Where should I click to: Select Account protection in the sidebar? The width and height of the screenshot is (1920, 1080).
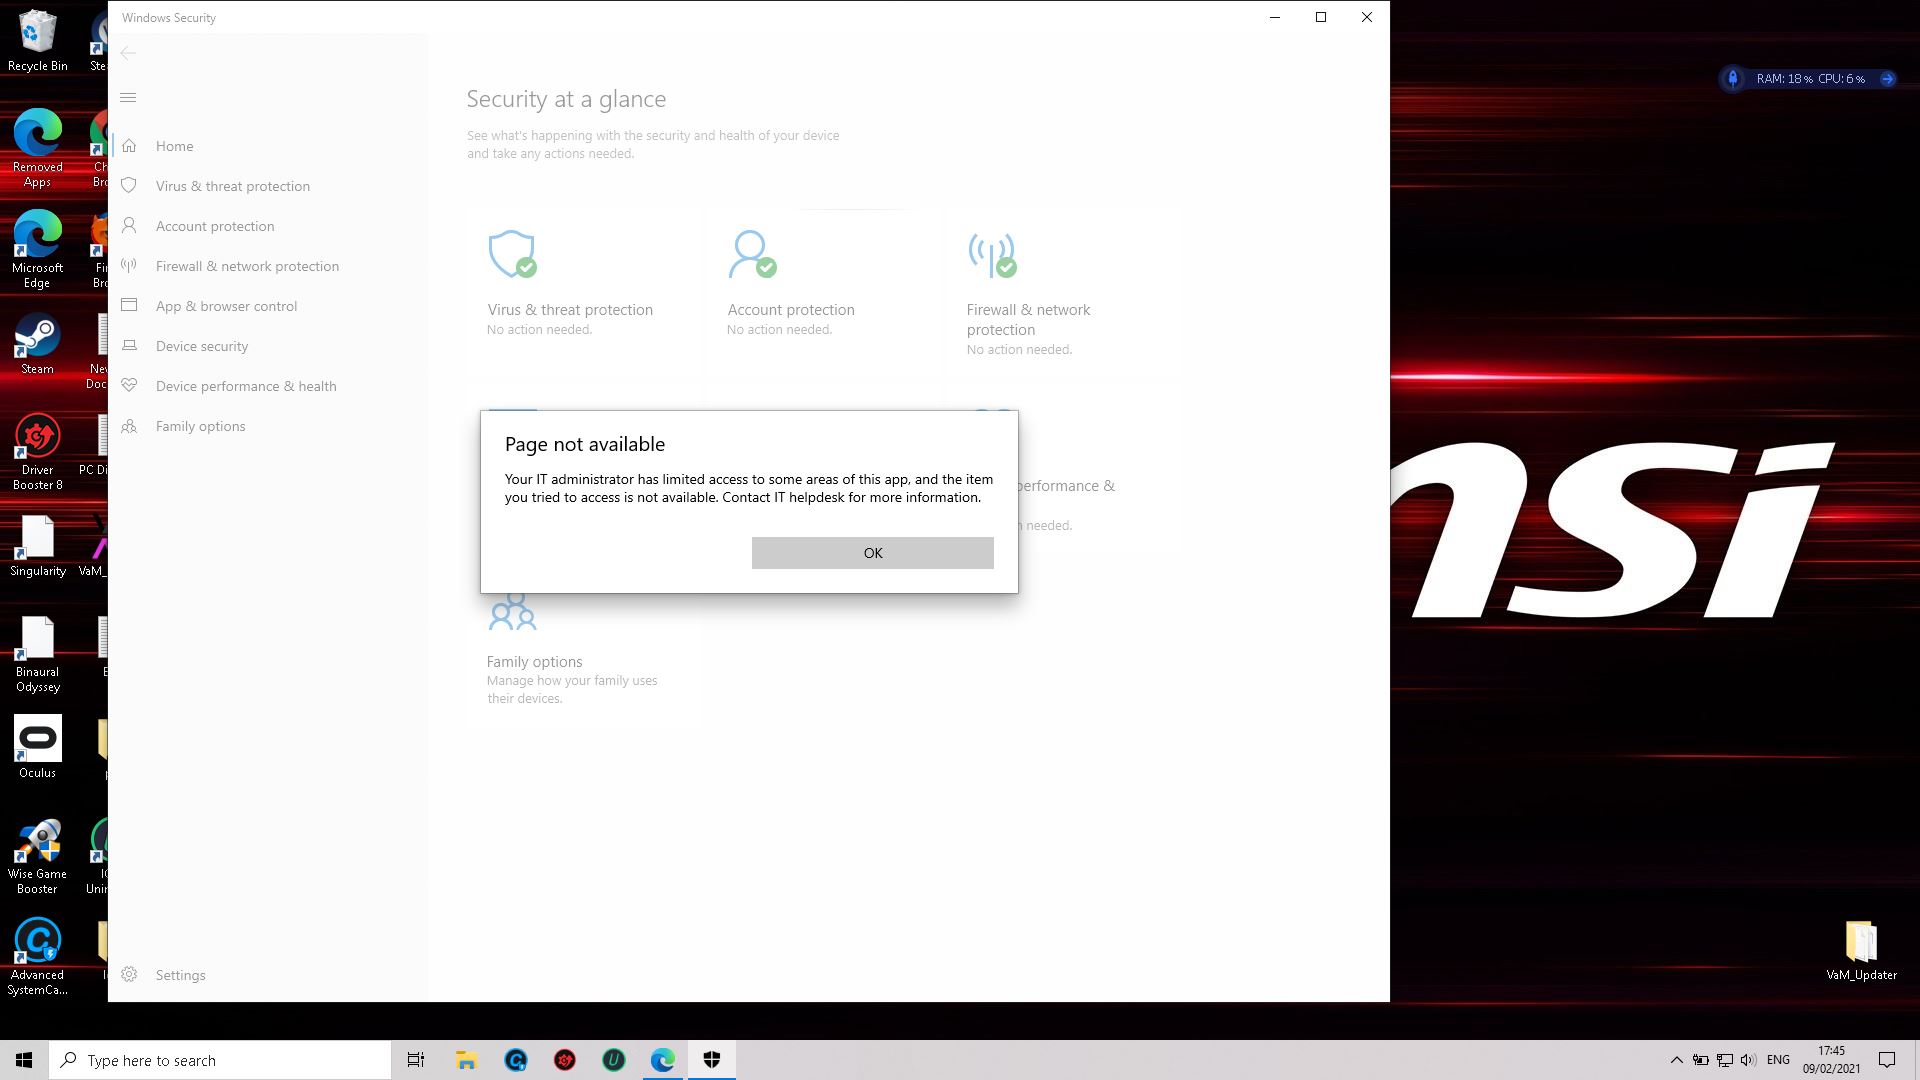point(214,226)
